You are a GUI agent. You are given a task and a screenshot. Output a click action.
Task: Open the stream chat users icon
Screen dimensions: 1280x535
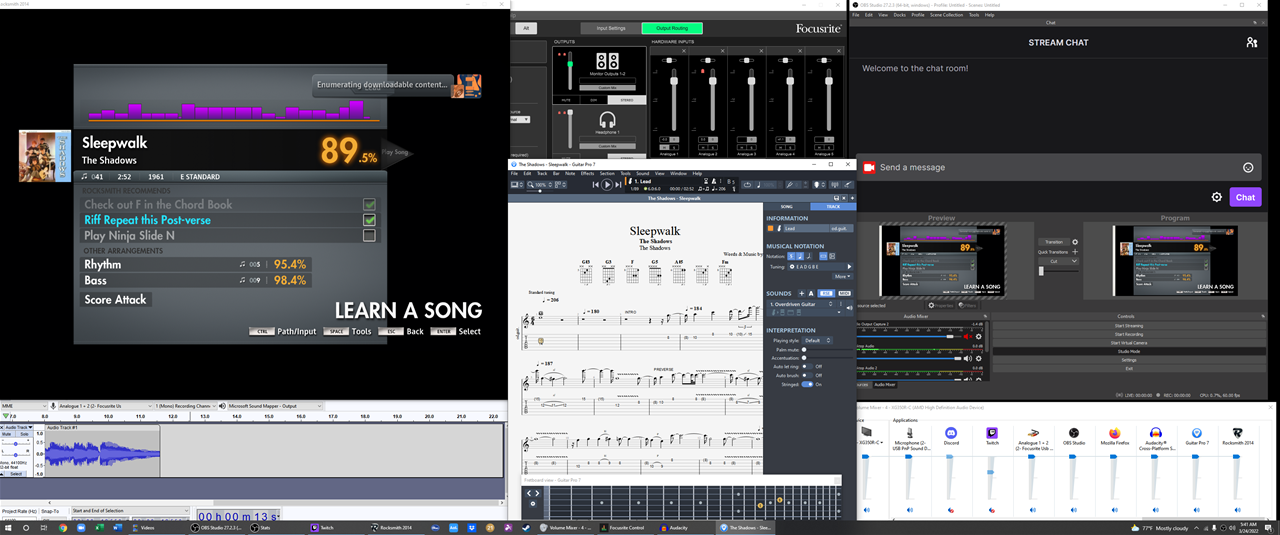click(1251, 43)
